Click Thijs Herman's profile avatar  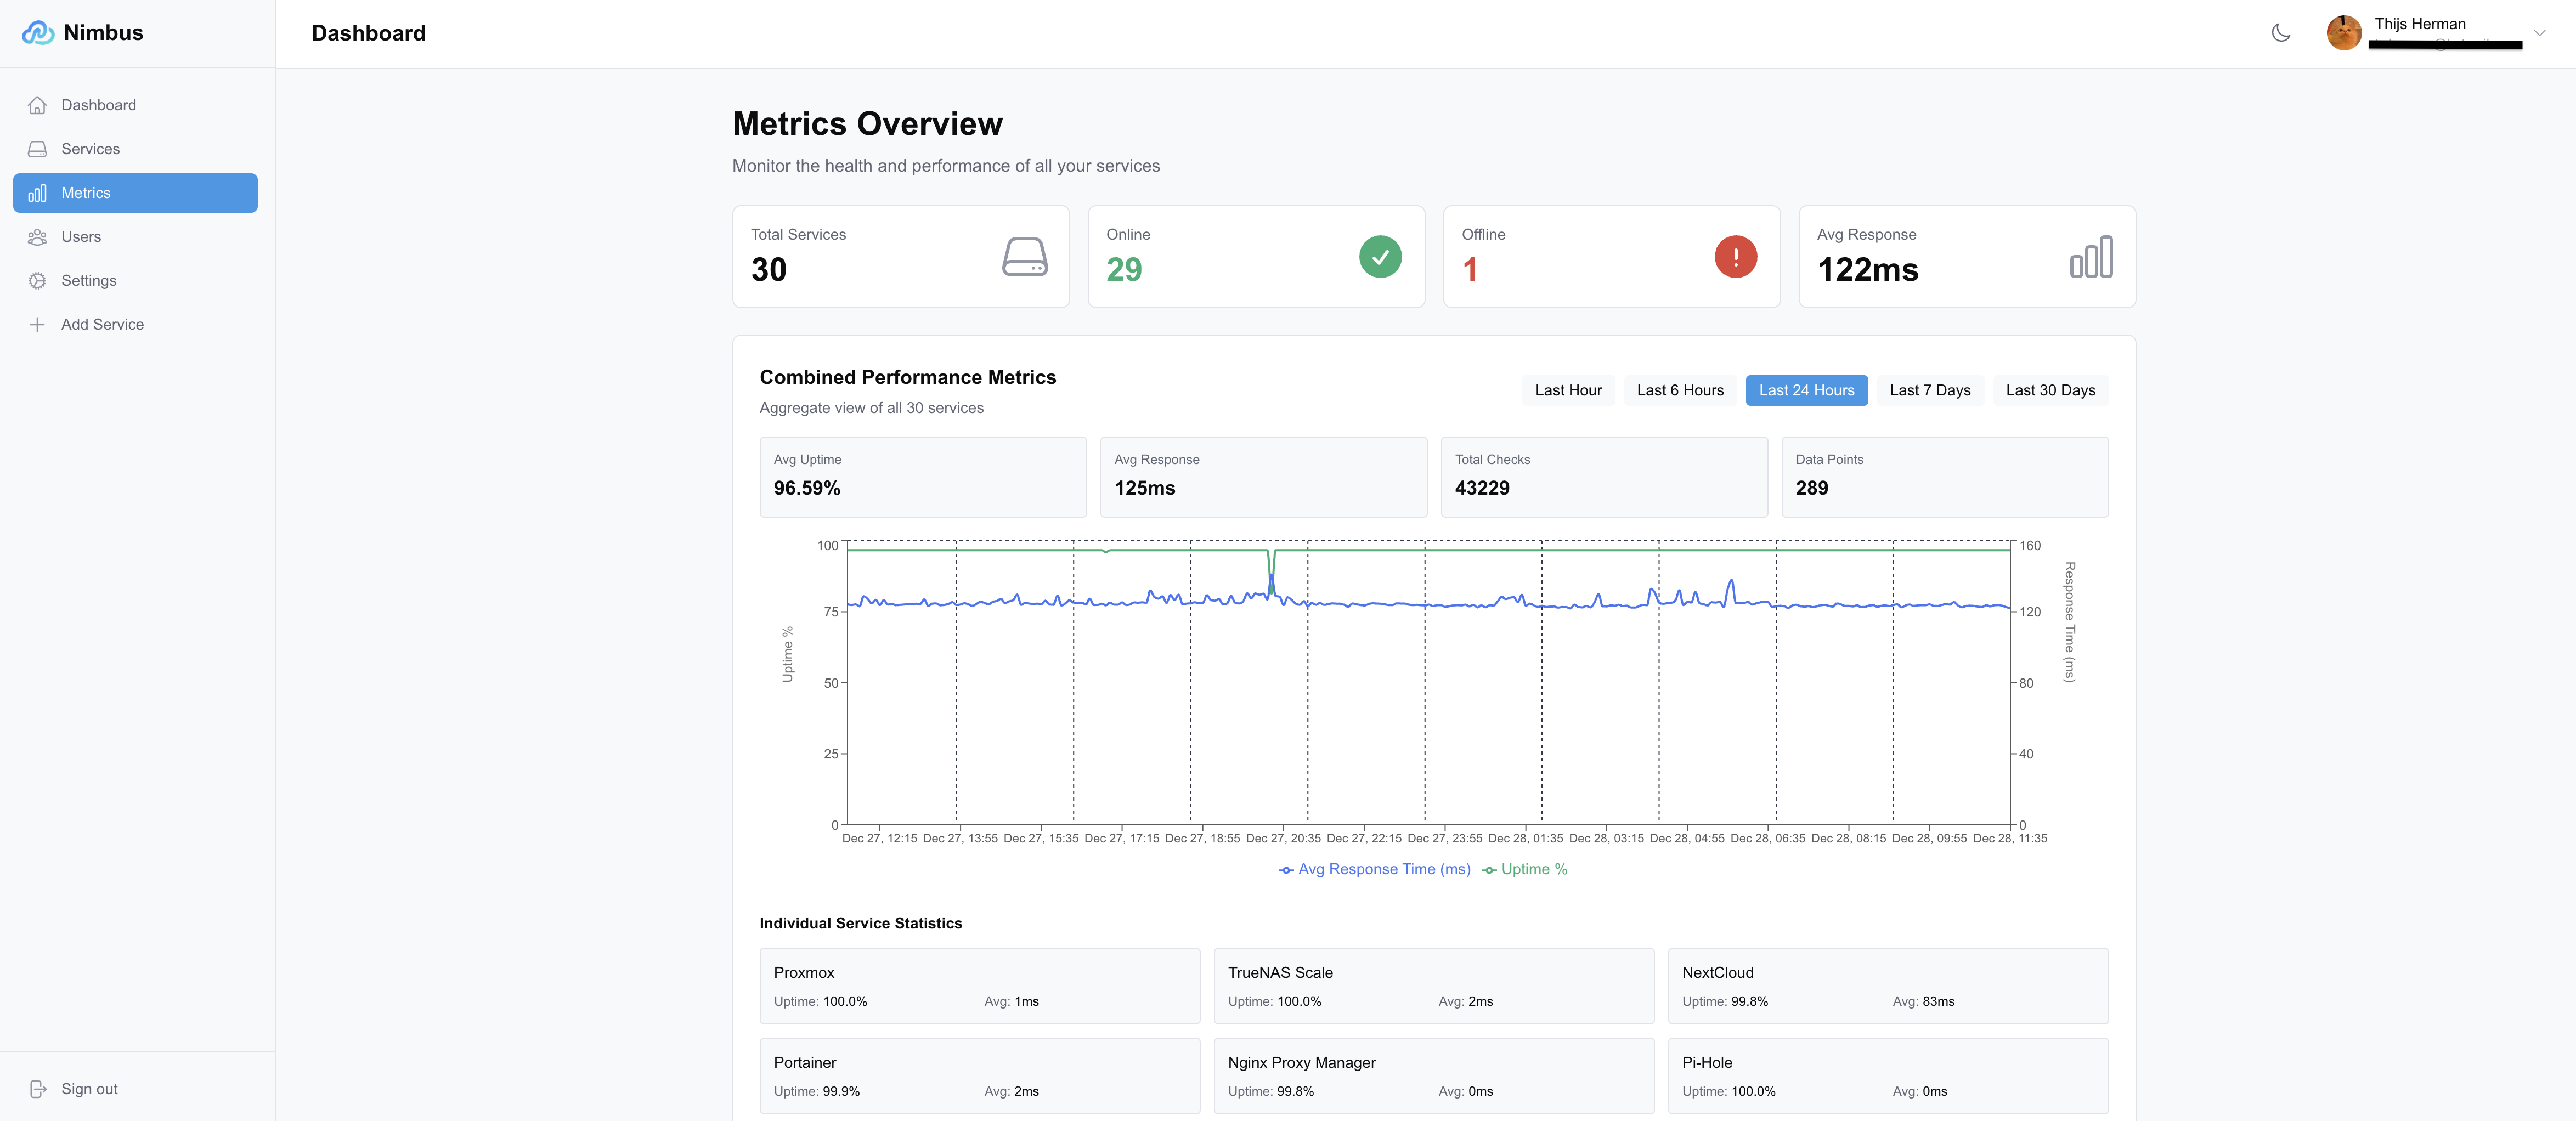pyautogui.click(x=2344, y=32)
